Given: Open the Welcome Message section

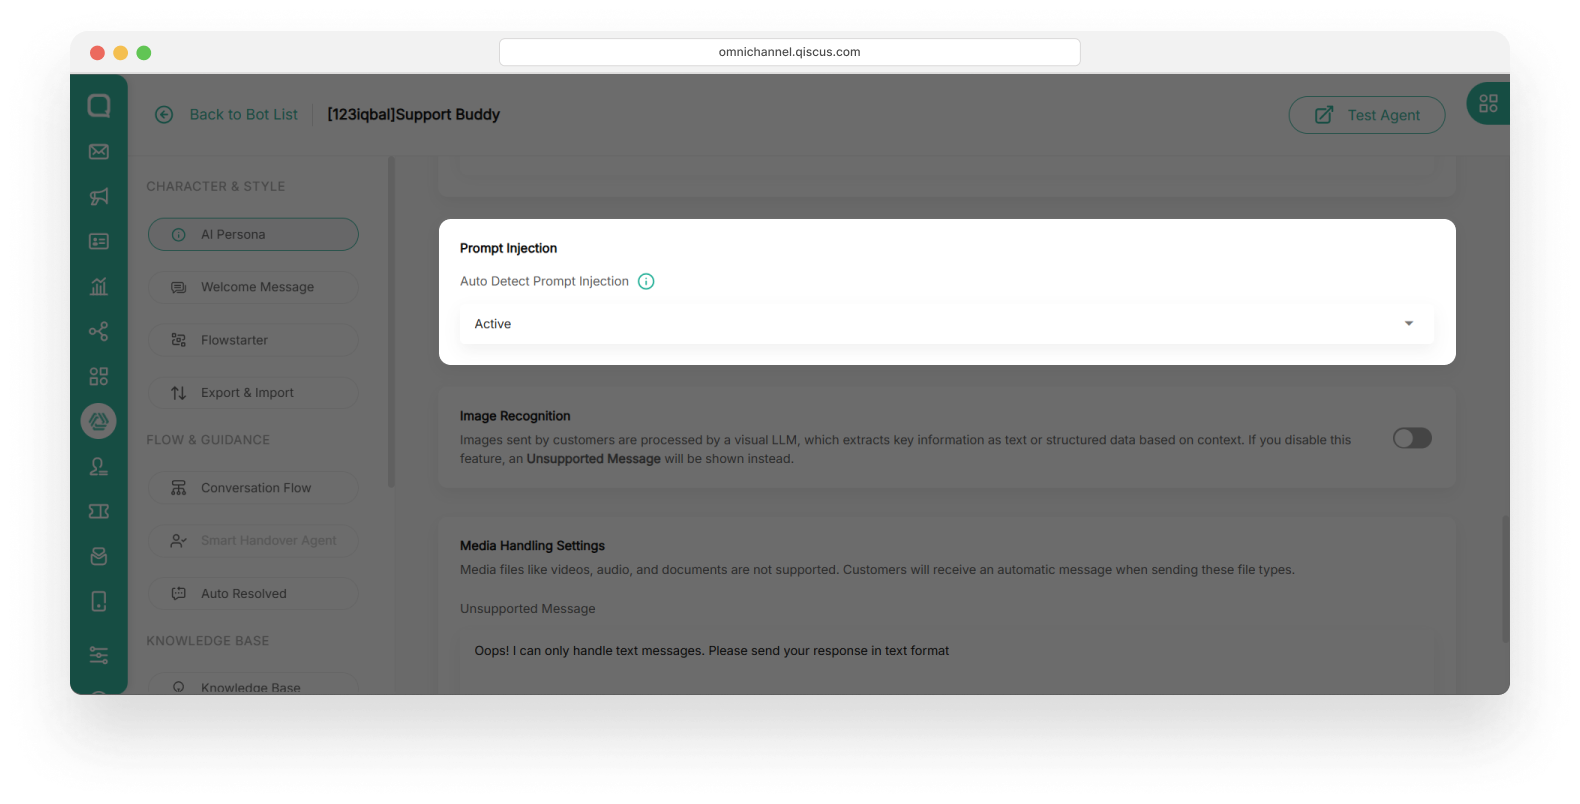Looking at the screenshot, I should point(253,287).
